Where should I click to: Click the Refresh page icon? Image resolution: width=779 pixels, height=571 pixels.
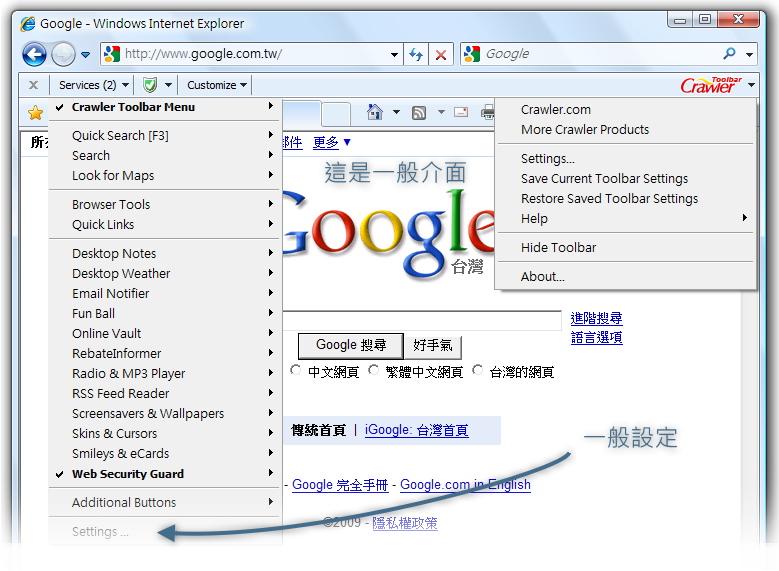[416, 54]
